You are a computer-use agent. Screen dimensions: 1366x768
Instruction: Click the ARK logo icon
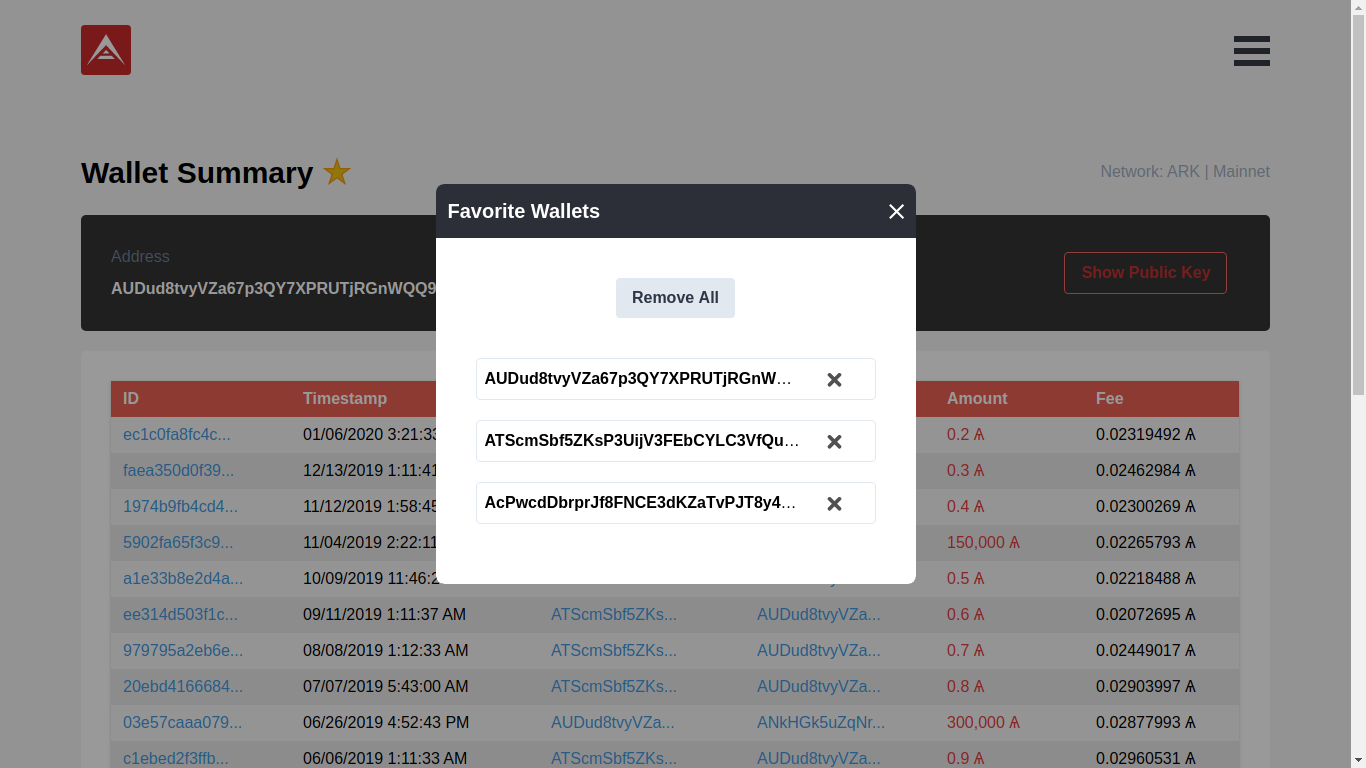coord(106,50)
